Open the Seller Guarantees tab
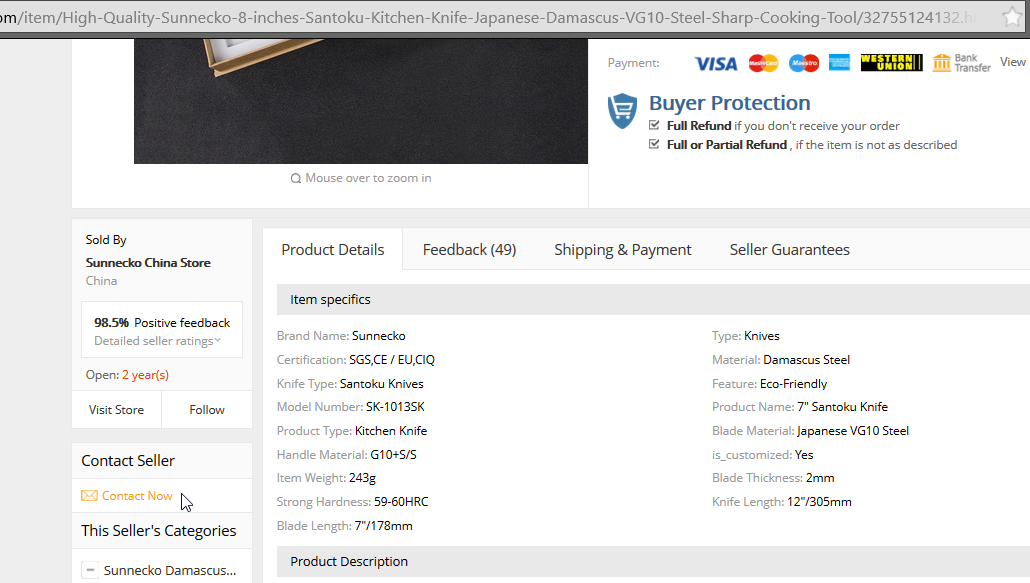The image size is (1030, 583). [x=789, y=250]
